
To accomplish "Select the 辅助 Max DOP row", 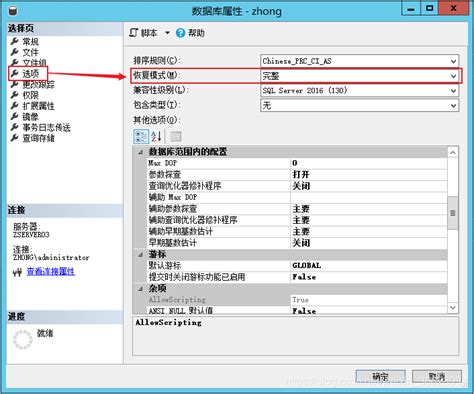I will click(x=297, y=197).
